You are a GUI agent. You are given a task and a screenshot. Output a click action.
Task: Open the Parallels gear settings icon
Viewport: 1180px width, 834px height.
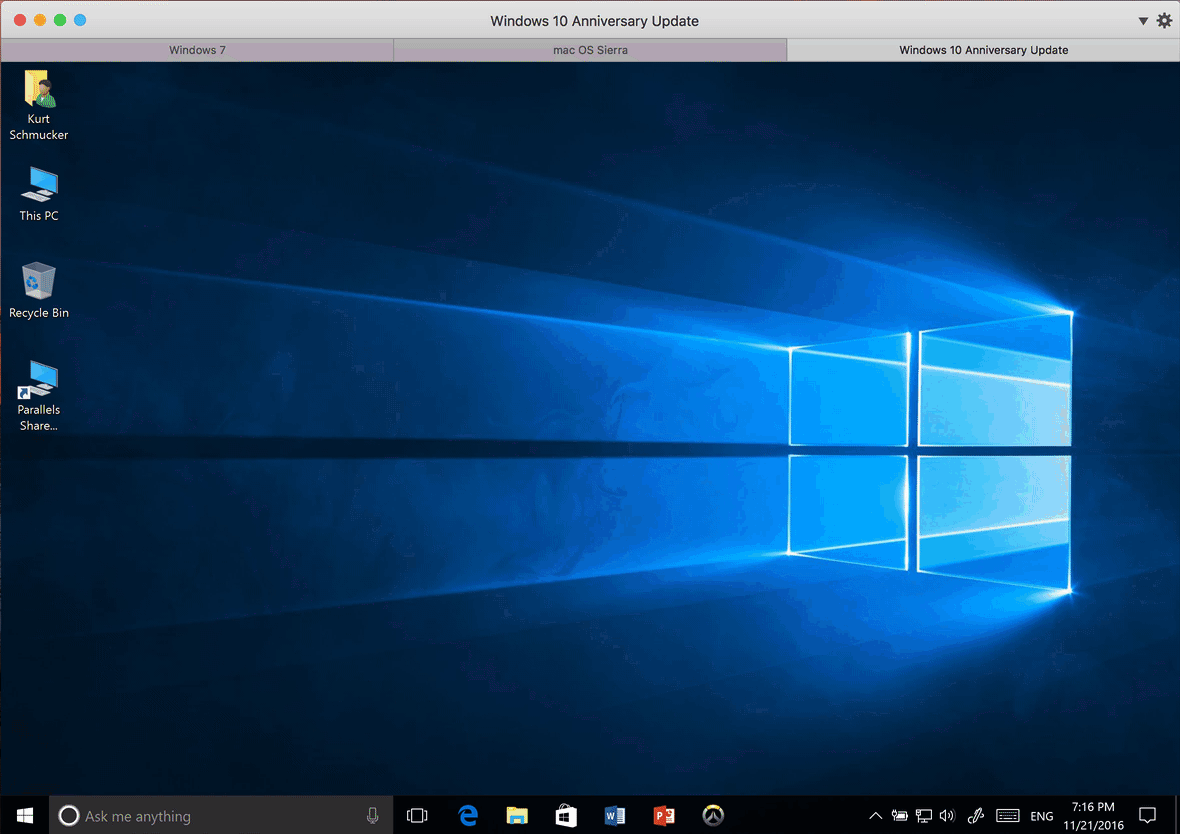pos(1164,21)
